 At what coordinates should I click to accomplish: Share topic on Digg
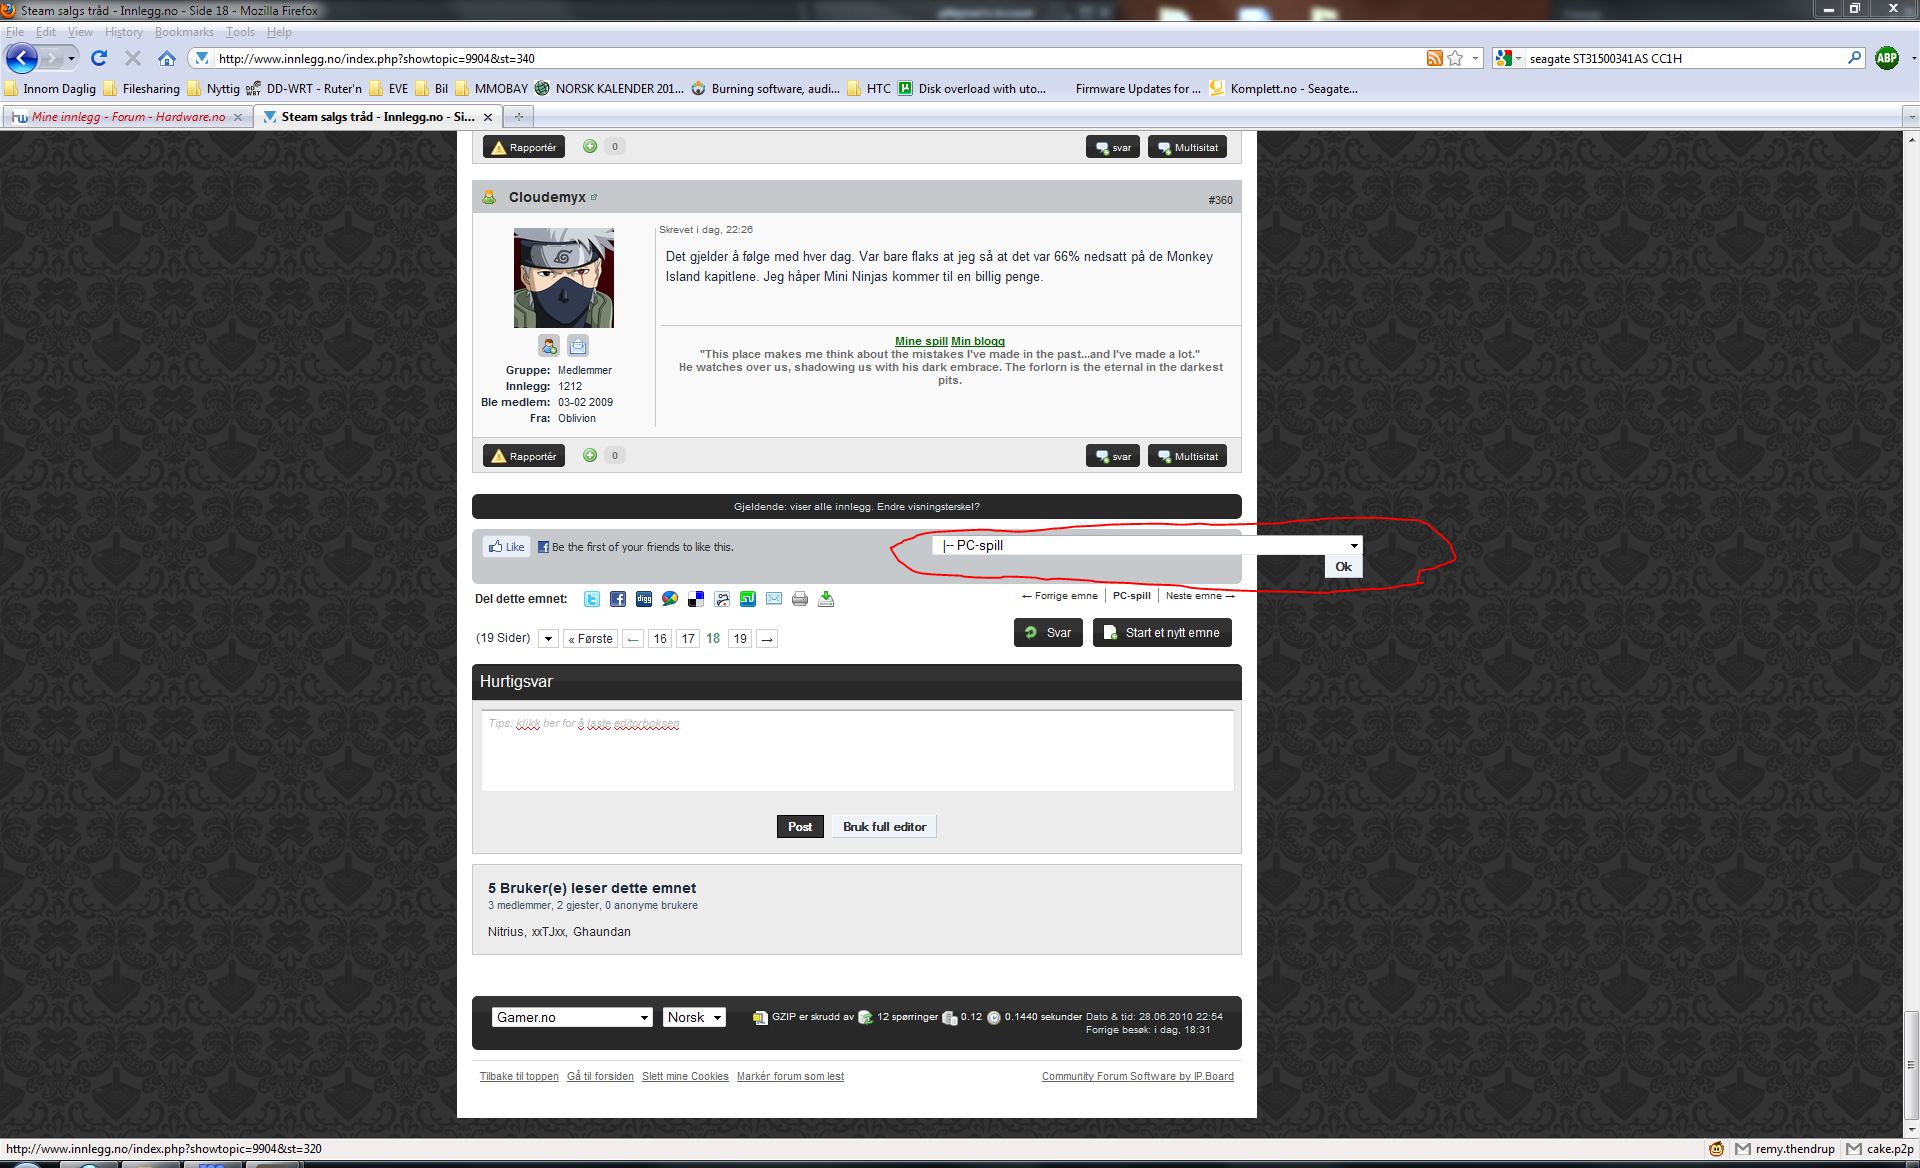pyautogui.click(x=644, y=599)
